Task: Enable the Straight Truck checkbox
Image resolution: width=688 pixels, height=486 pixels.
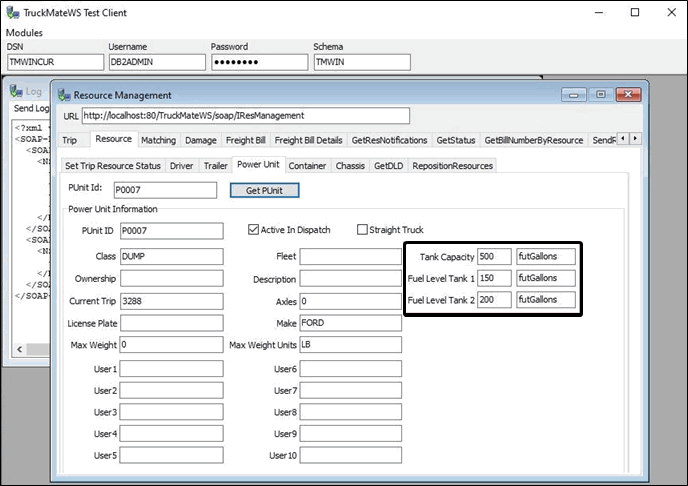Action: pyautogui.click(x=362, y=230)
